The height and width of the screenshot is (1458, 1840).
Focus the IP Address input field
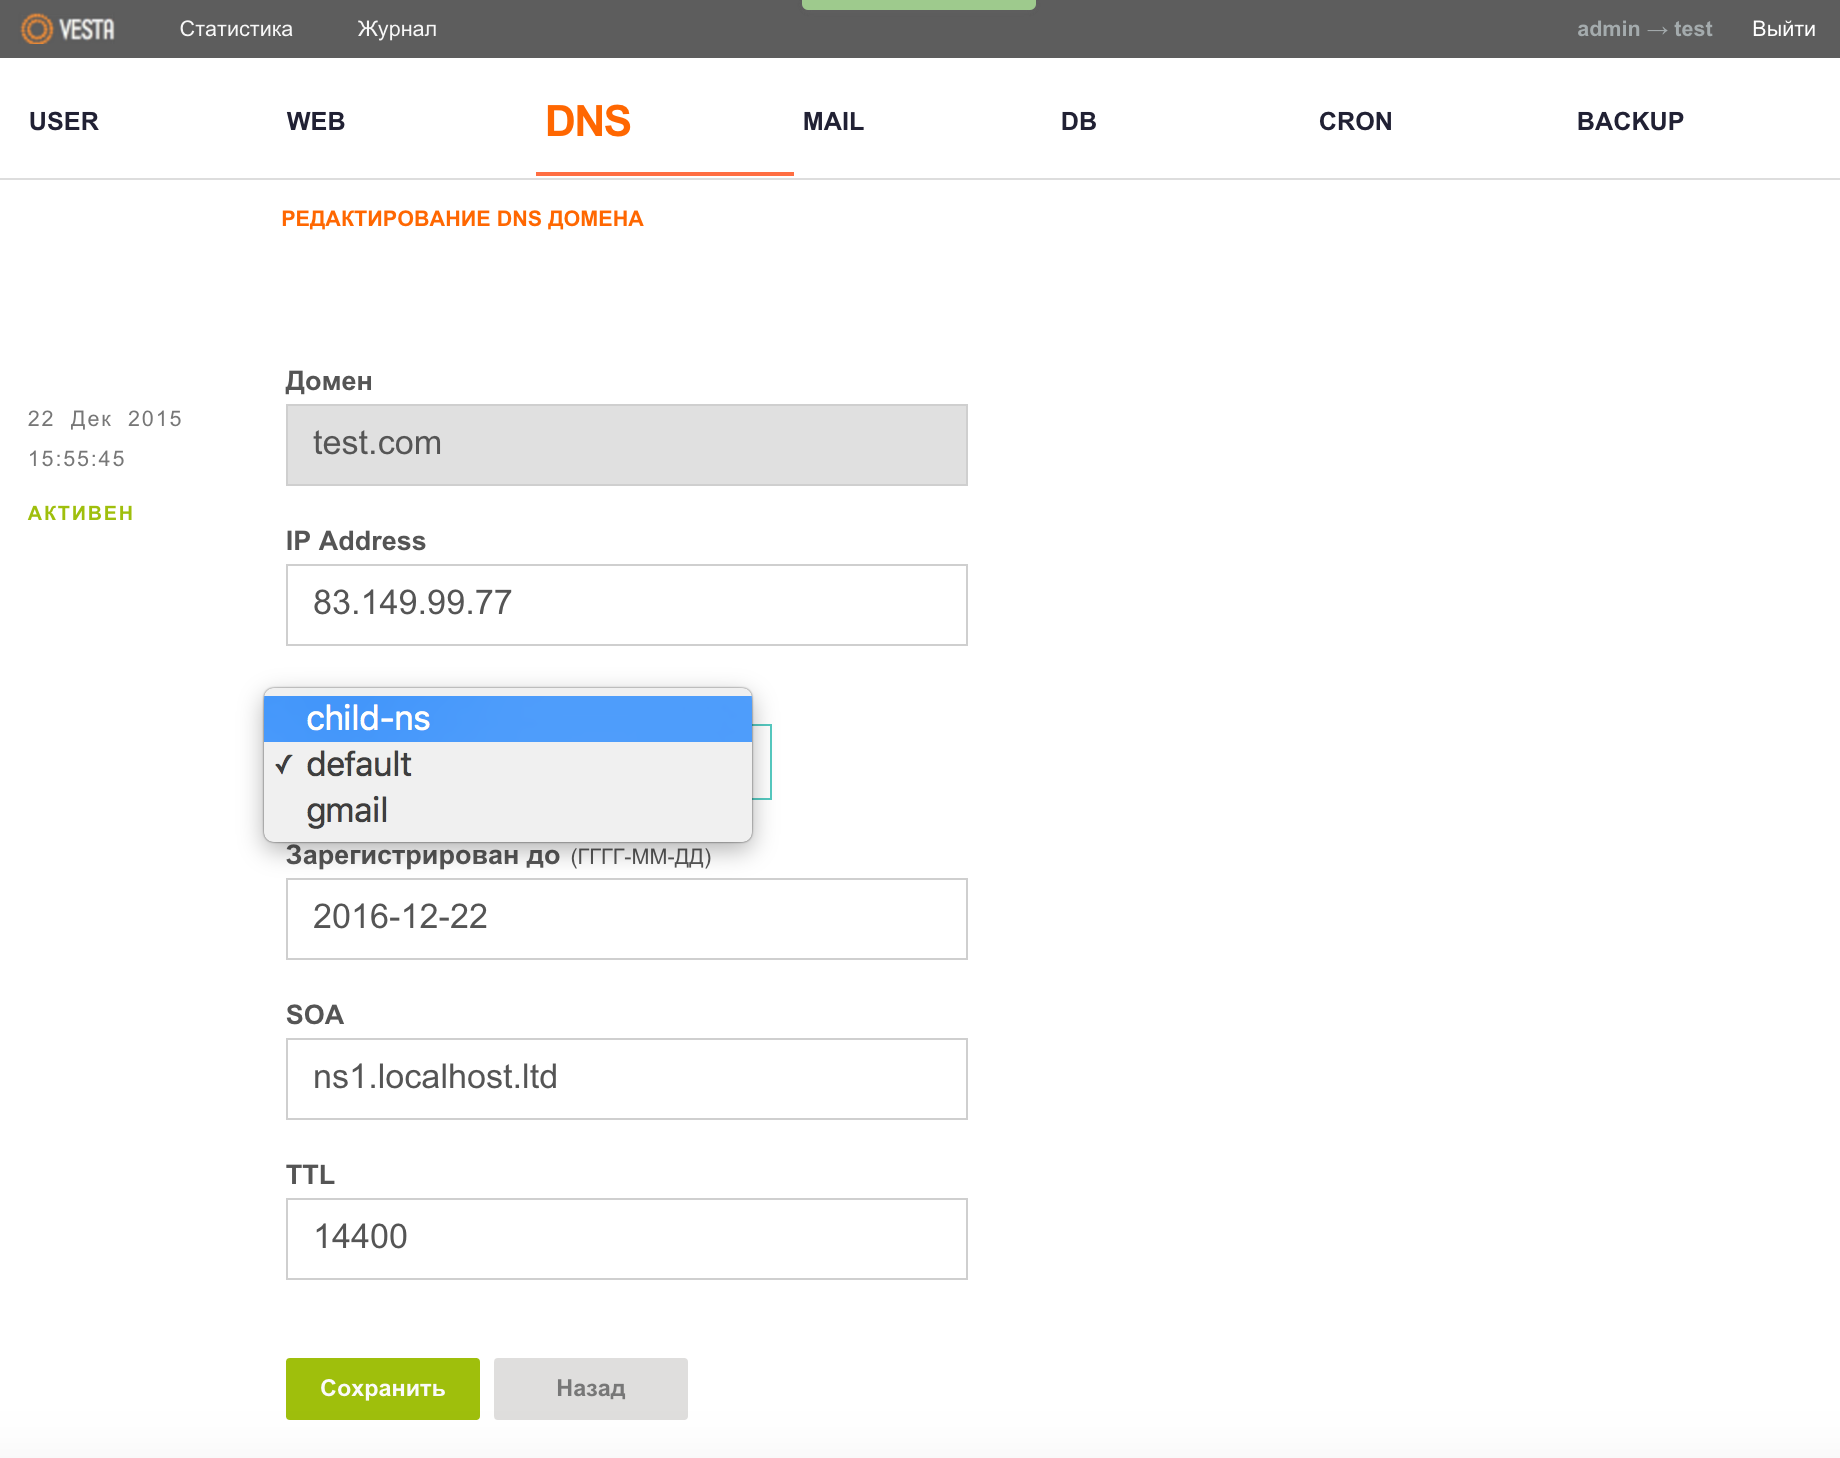627,605
